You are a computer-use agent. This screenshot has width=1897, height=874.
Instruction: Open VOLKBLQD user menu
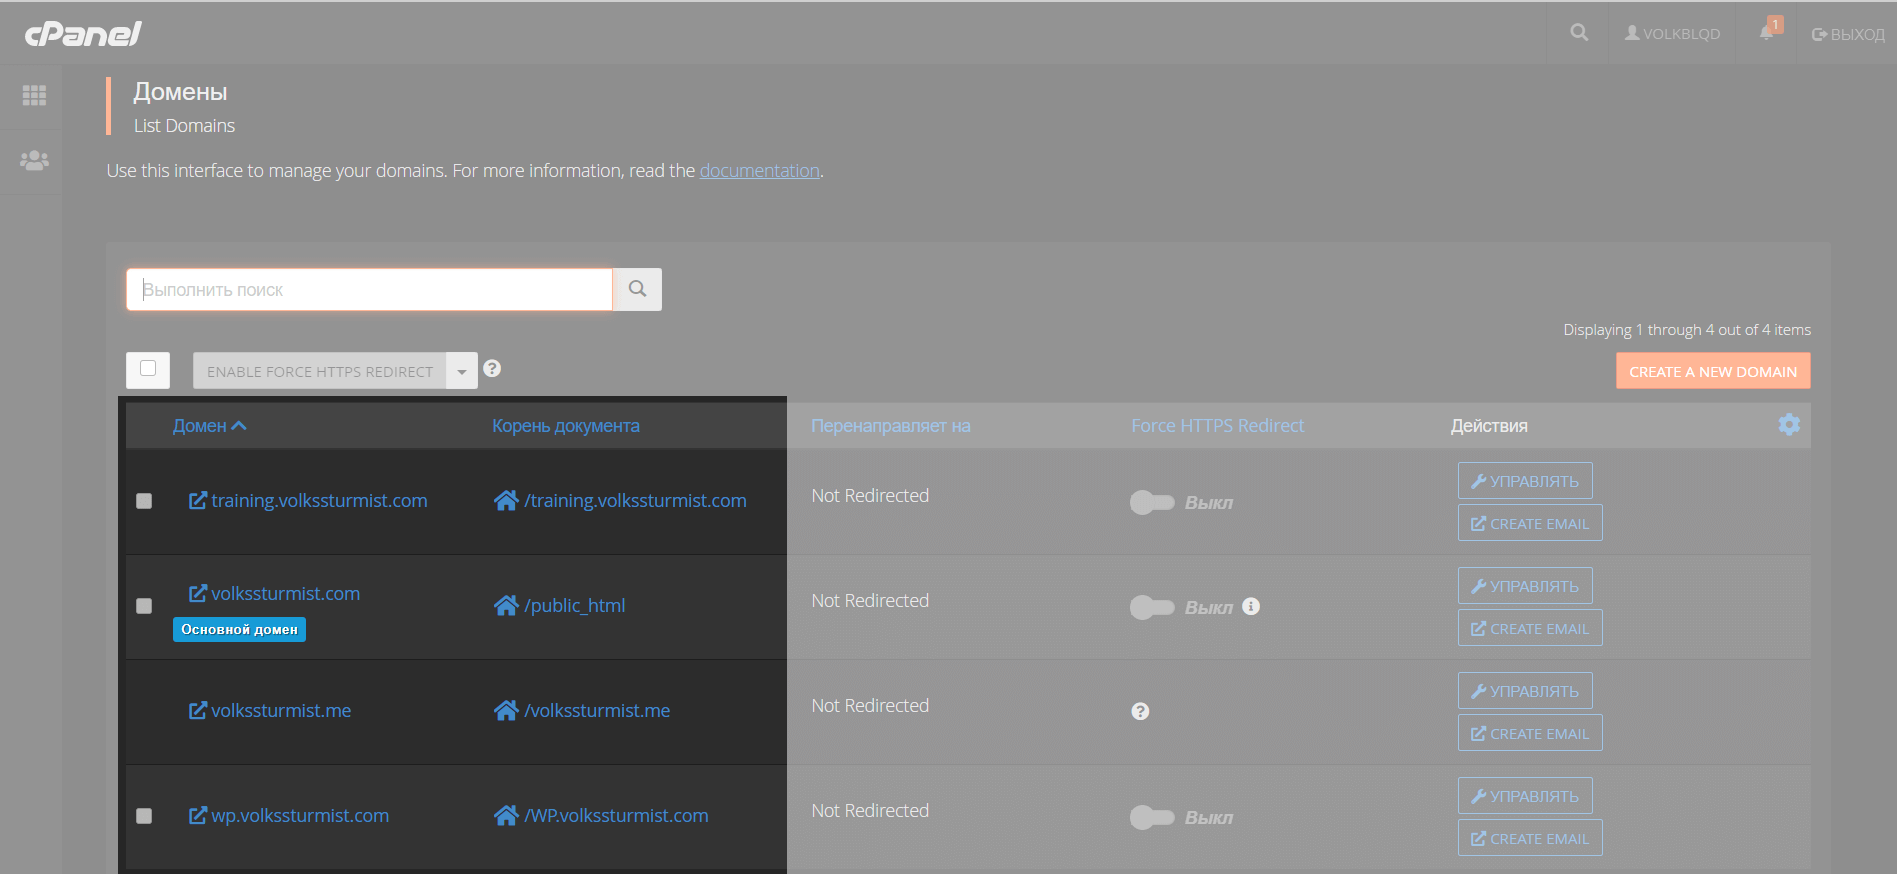(1672, 33)
